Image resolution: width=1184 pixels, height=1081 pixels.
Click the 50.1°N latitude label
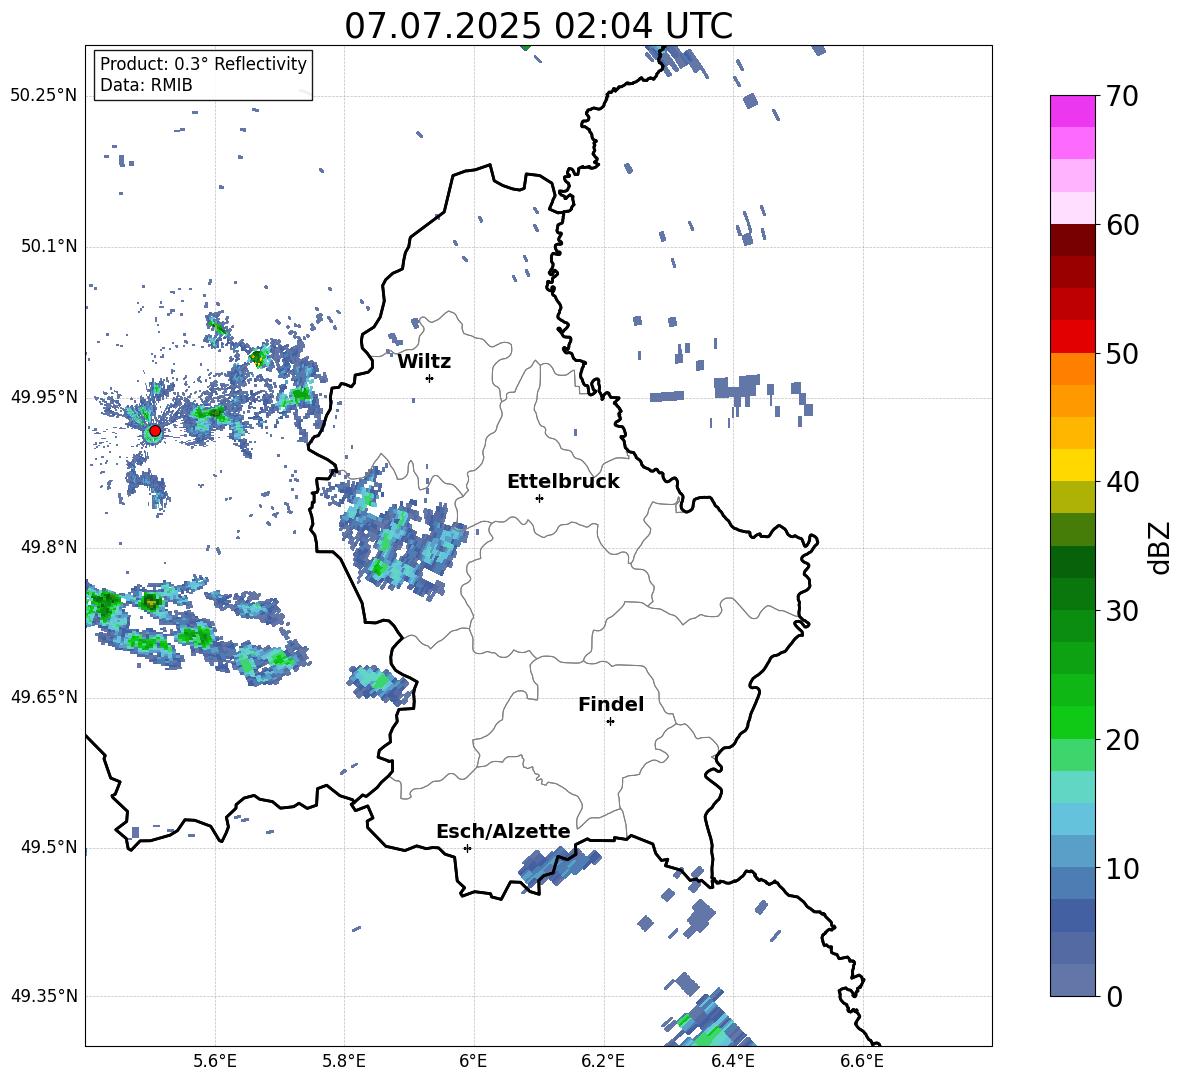pos(49,247)
